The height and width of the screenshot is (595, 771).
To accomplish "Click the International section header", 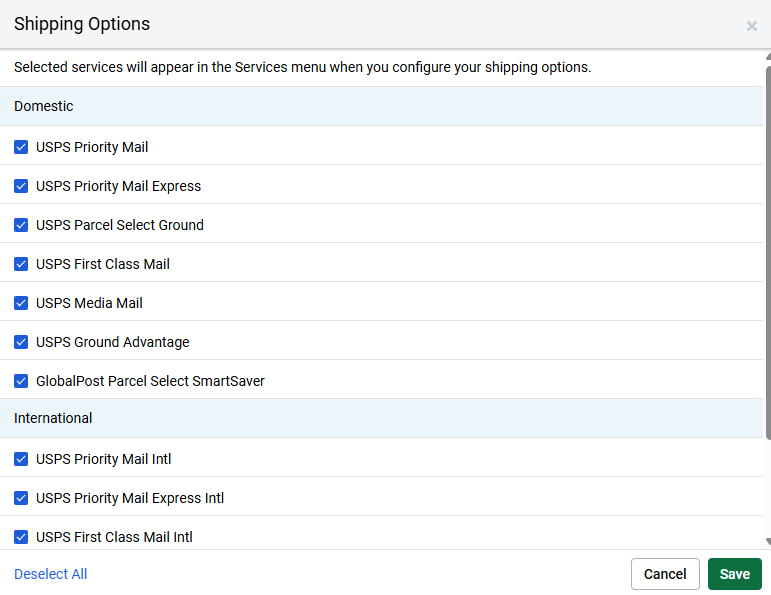I will [382, 418].
